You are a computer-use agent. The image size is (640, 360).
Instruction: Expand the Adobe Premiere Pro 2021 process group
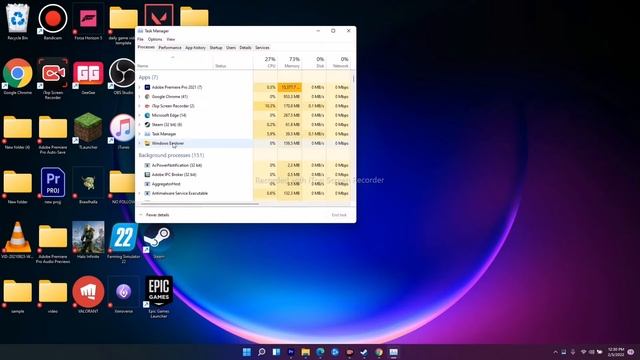click(140, 87)
